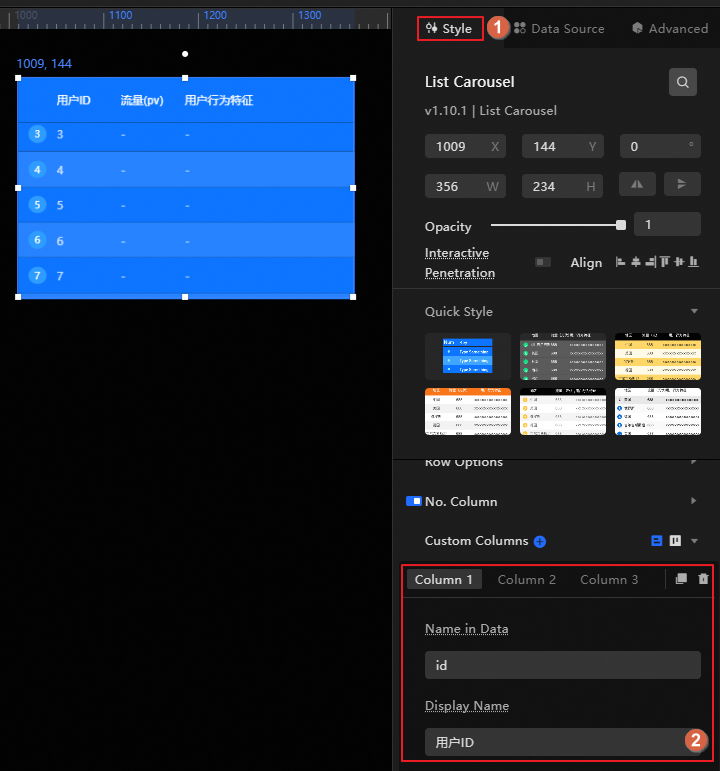
Task: Apply the dark gray quick style with green dots
Action: (563, 356)
